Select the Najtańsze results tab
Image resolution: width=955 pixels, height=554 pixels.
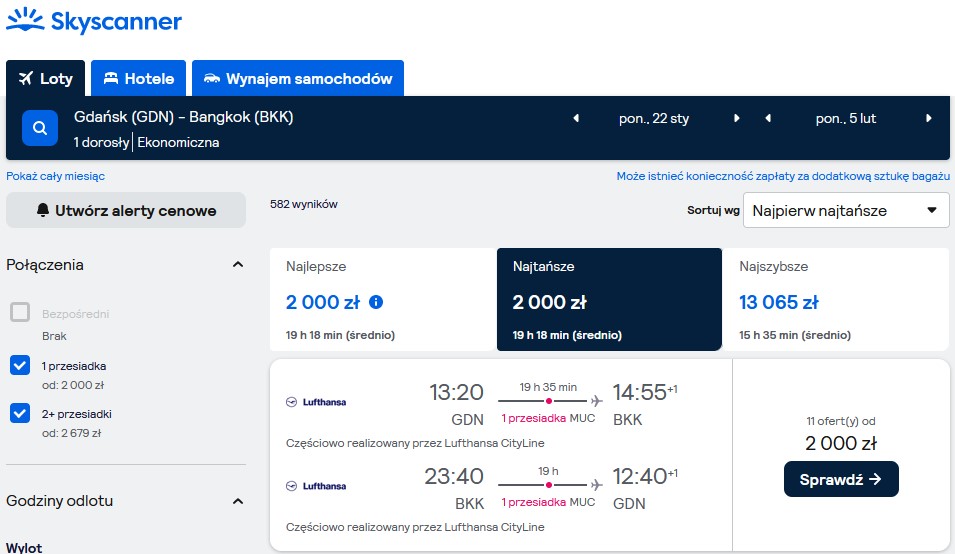click(x=609, y=299)
